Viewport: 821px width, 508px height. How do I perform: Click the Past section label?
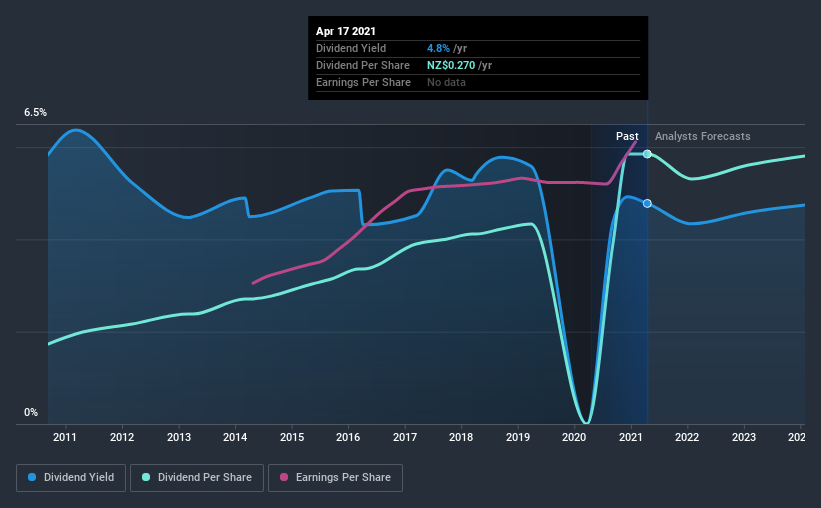pyautogui.click(x=627, y=136)
